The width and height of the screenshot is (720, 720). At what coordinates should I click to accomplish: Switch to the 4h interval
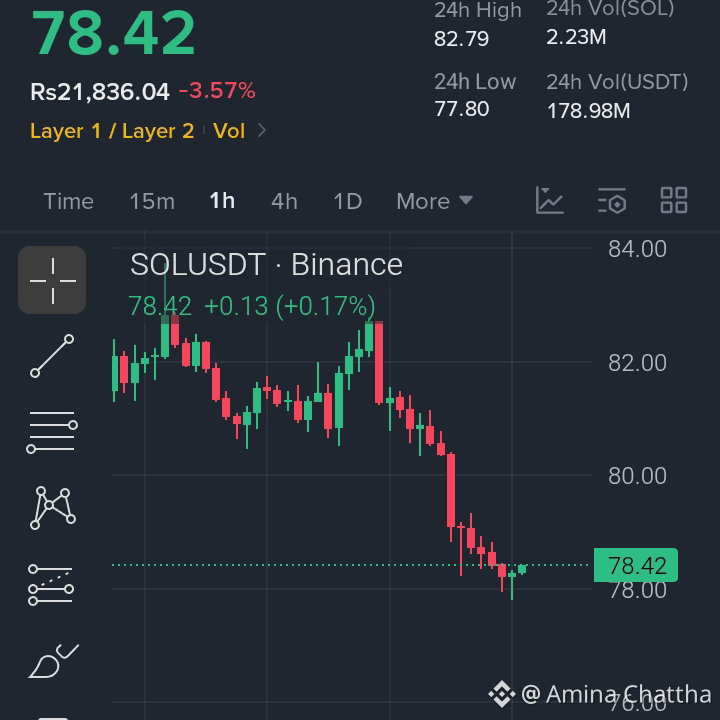(x=284, y=202)
